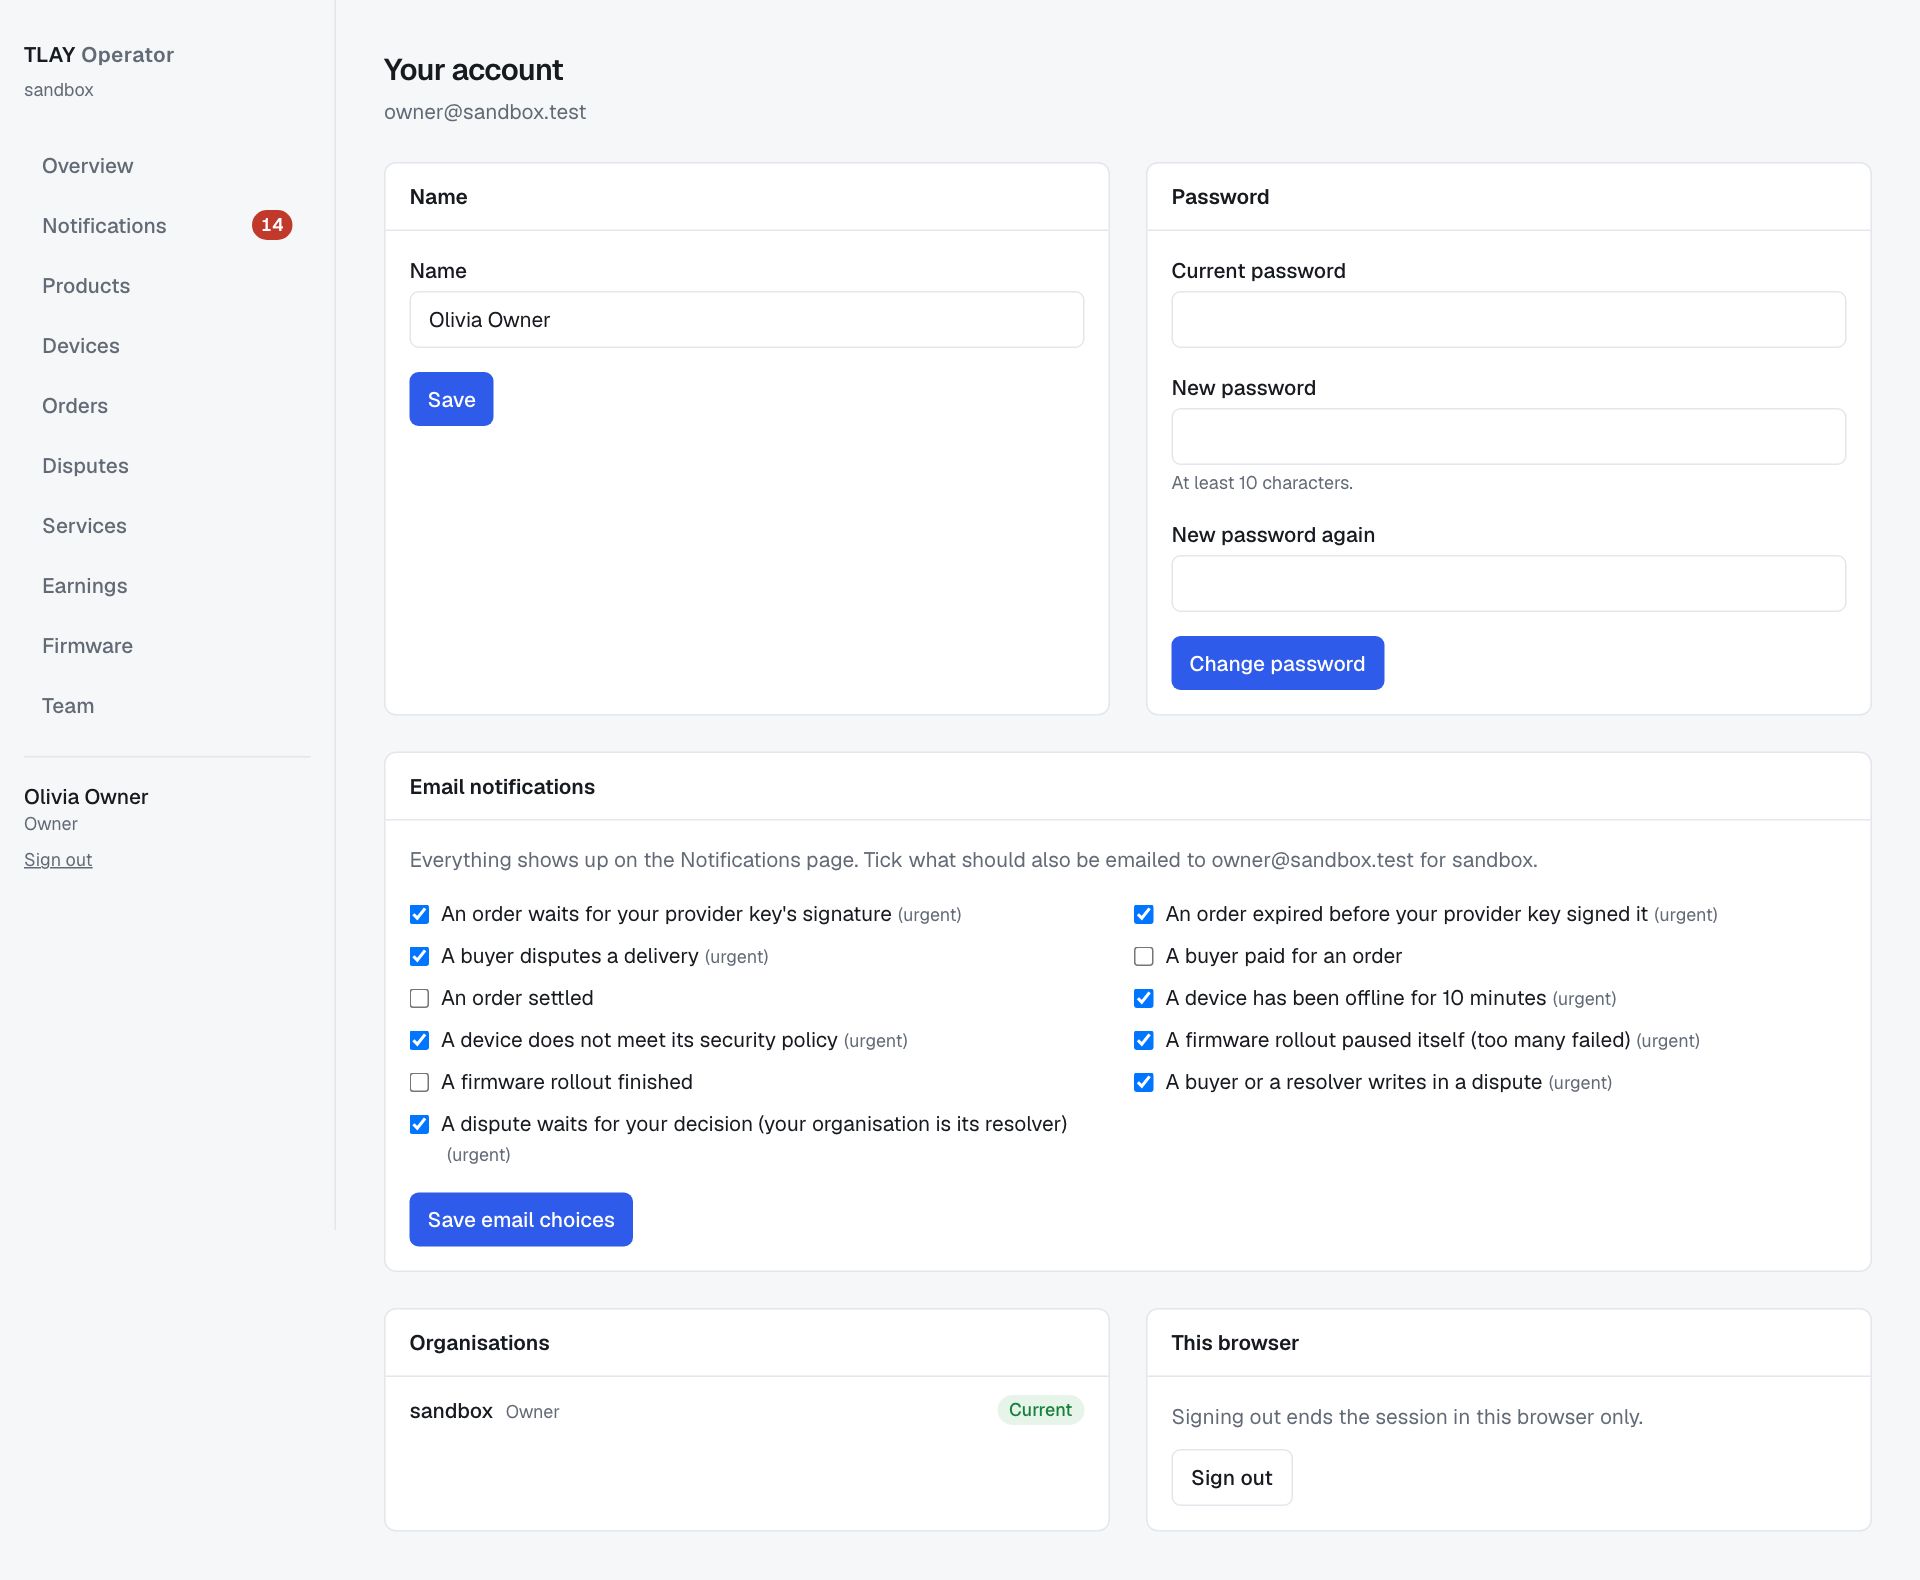The height and width of the screenshot is (1580, 1920).
Task: Click the sandbox organisation row
Action: coord(746,1411)
